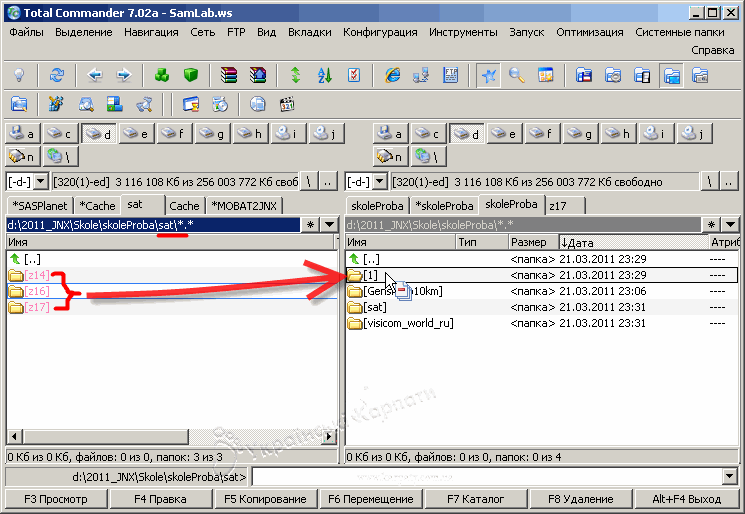
Task: Open the Файлы menu
Action: tap(26, 32)
